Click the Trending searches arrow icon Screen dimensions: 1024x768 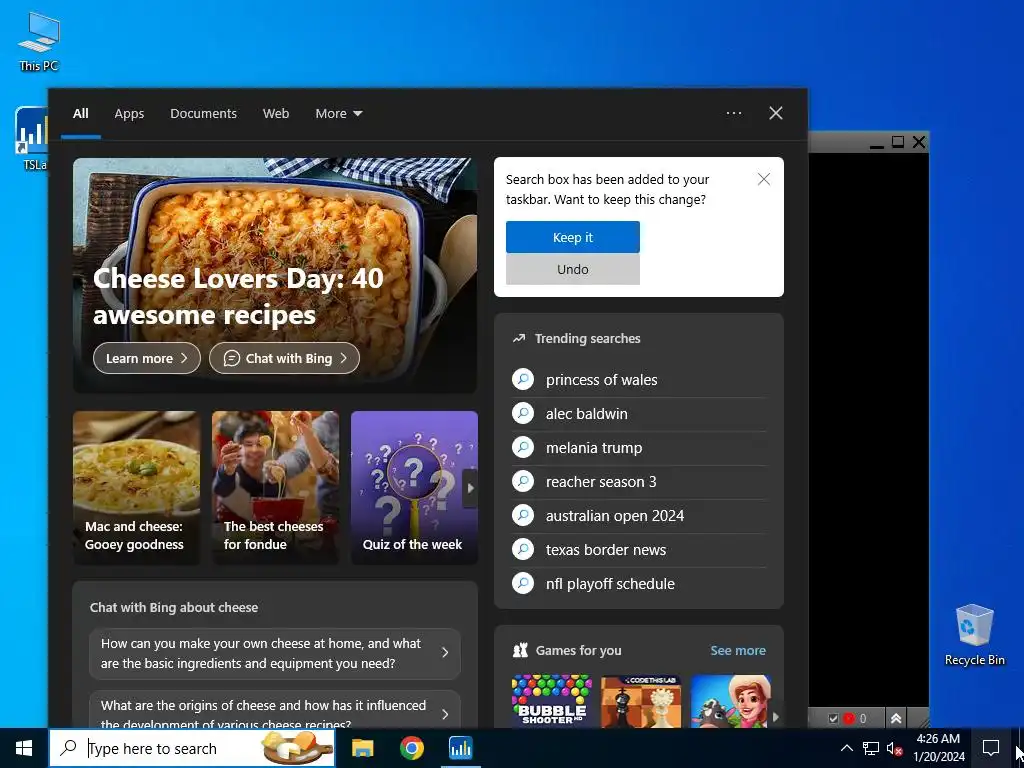(519, 338)
